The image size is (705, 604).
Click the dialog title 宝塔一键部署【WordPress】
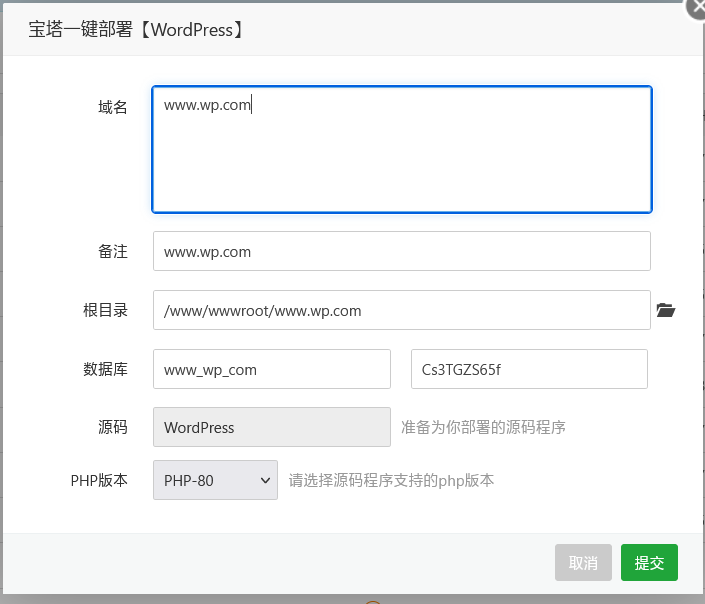point(137,30)
